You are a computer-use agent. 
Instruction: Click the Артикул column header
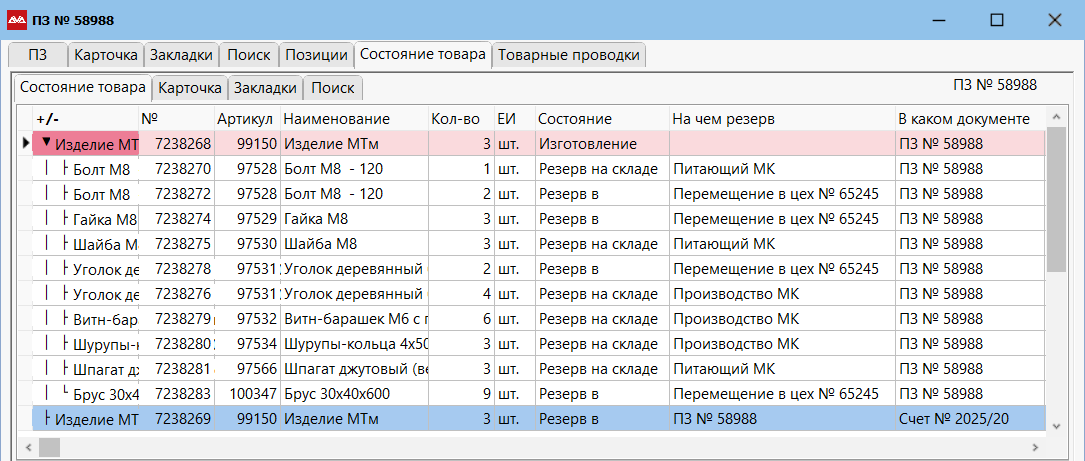(245, 119)
